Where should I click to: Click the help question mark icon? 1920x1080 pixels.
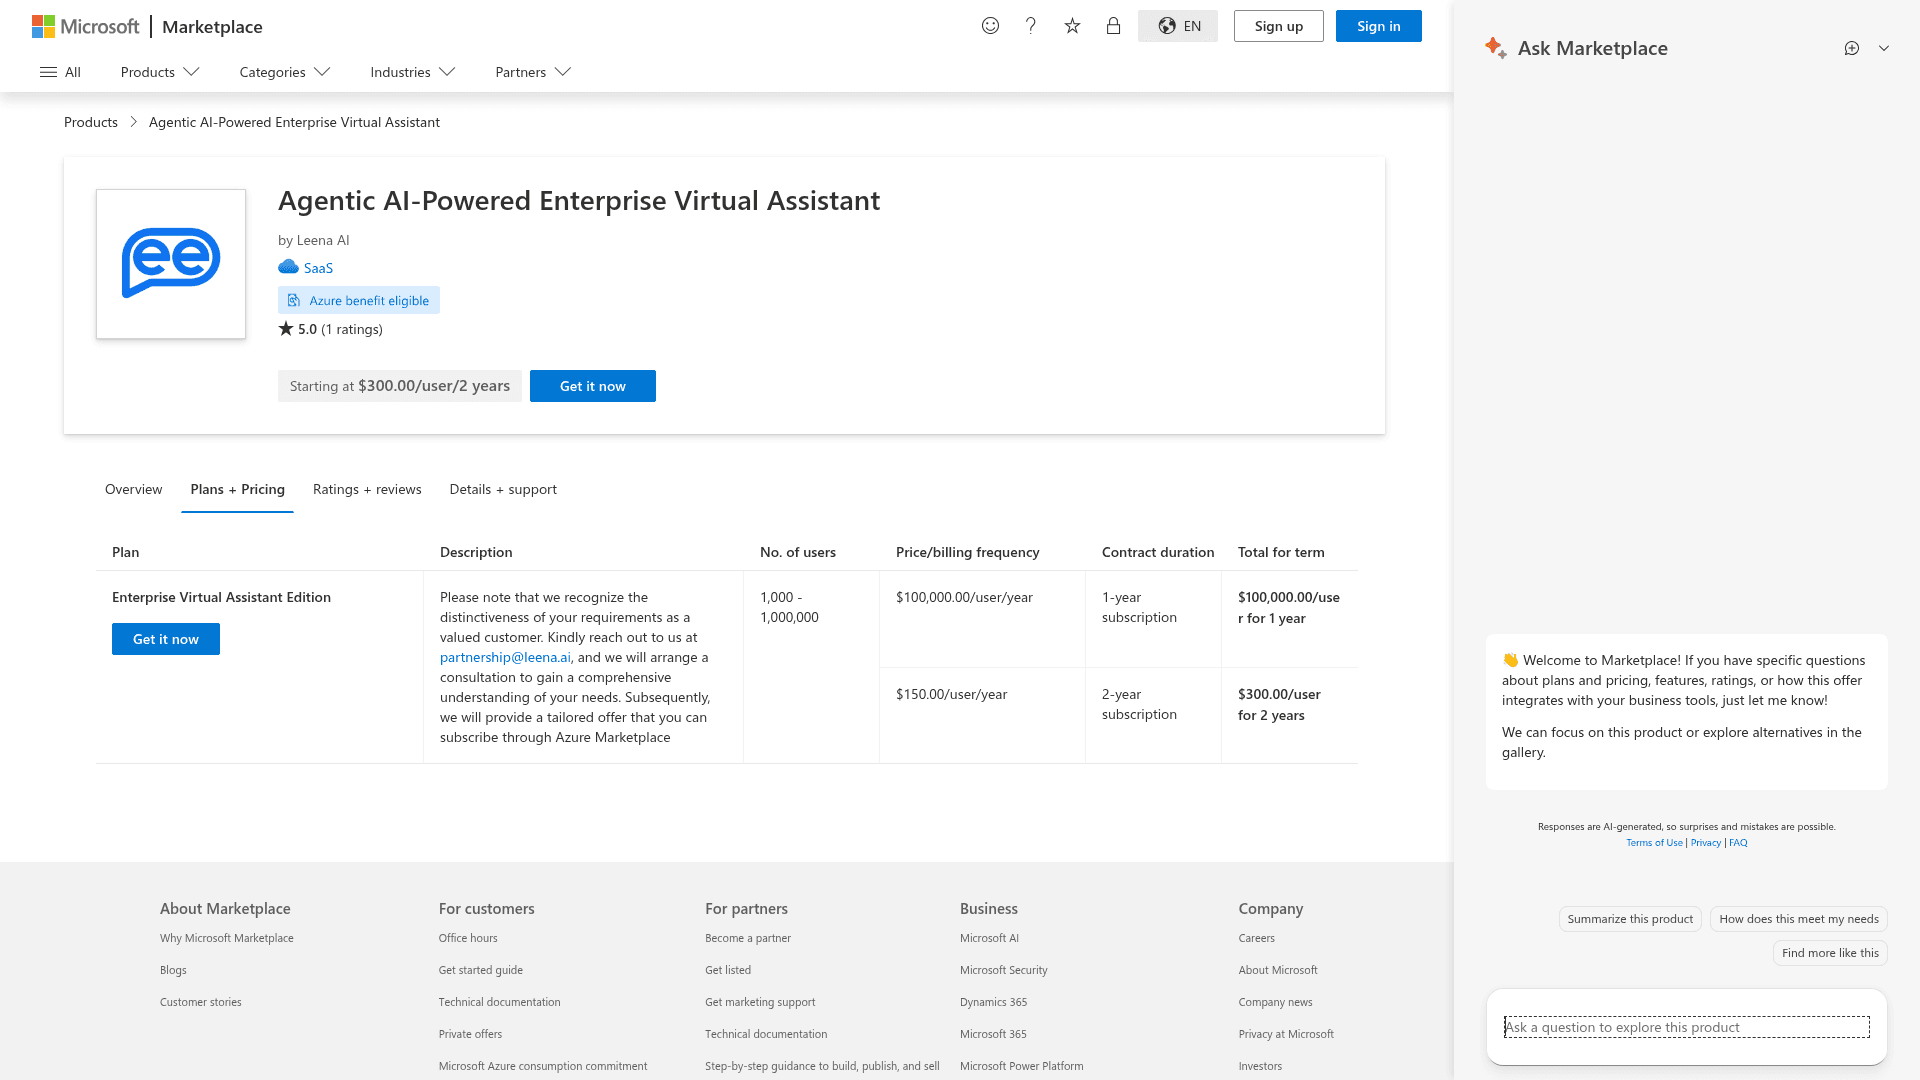(x=1031, y=26)
